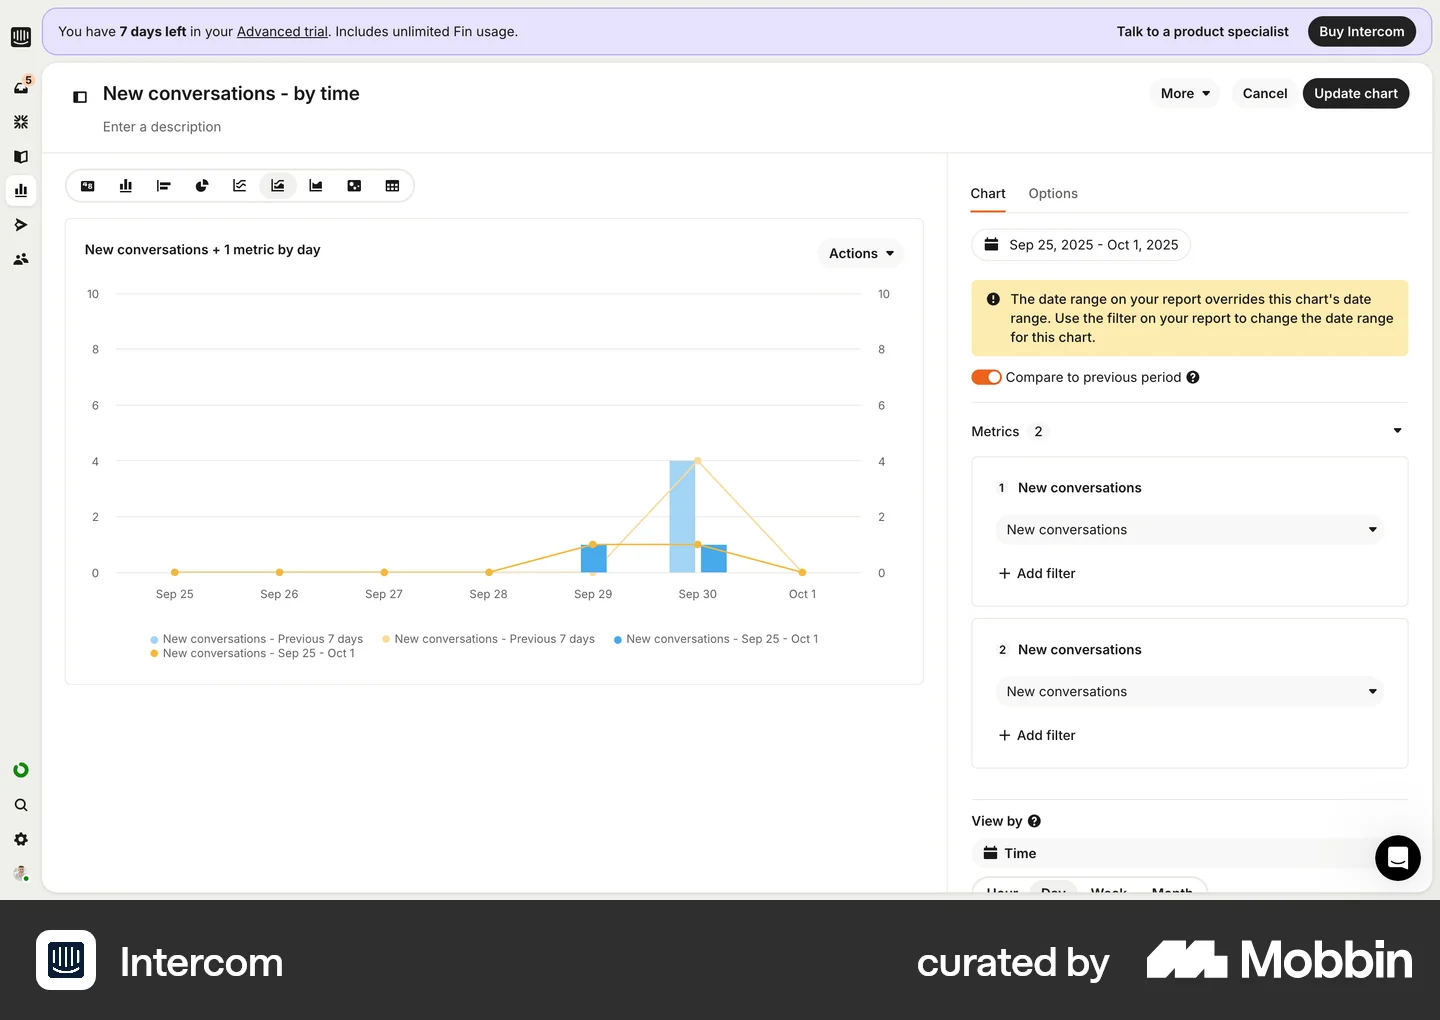This screenshot has height=1020, width=1440.
Task: Open the Advanced trial link
Action: pos(282,32)
